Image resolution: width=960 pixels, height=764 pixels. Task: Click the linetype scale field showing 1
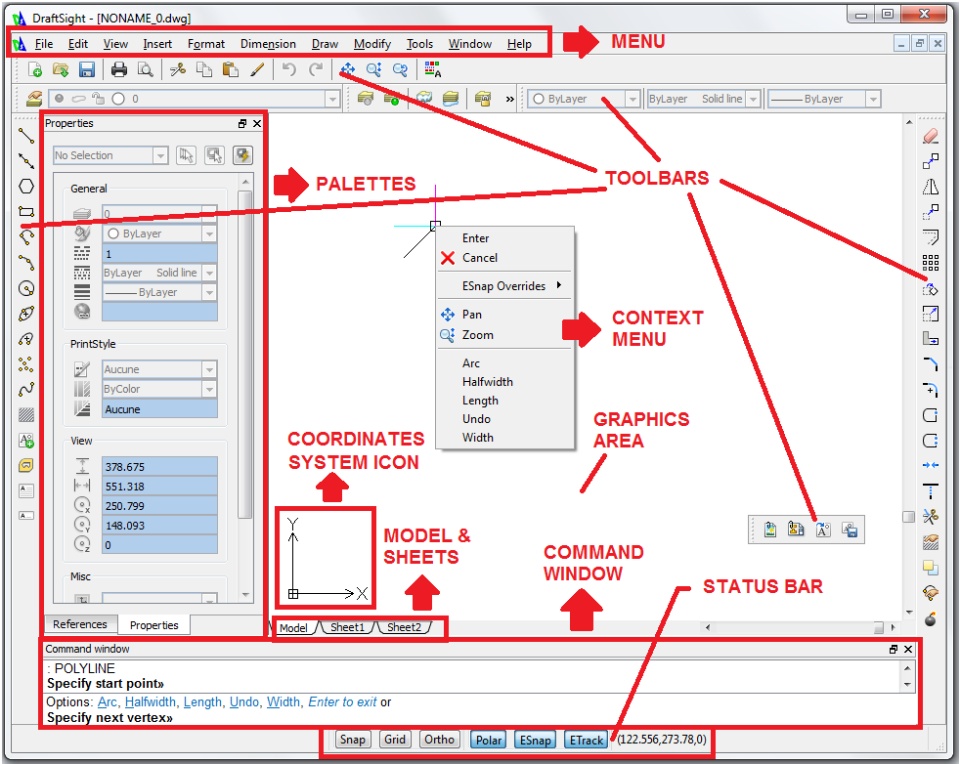(159, 253)
